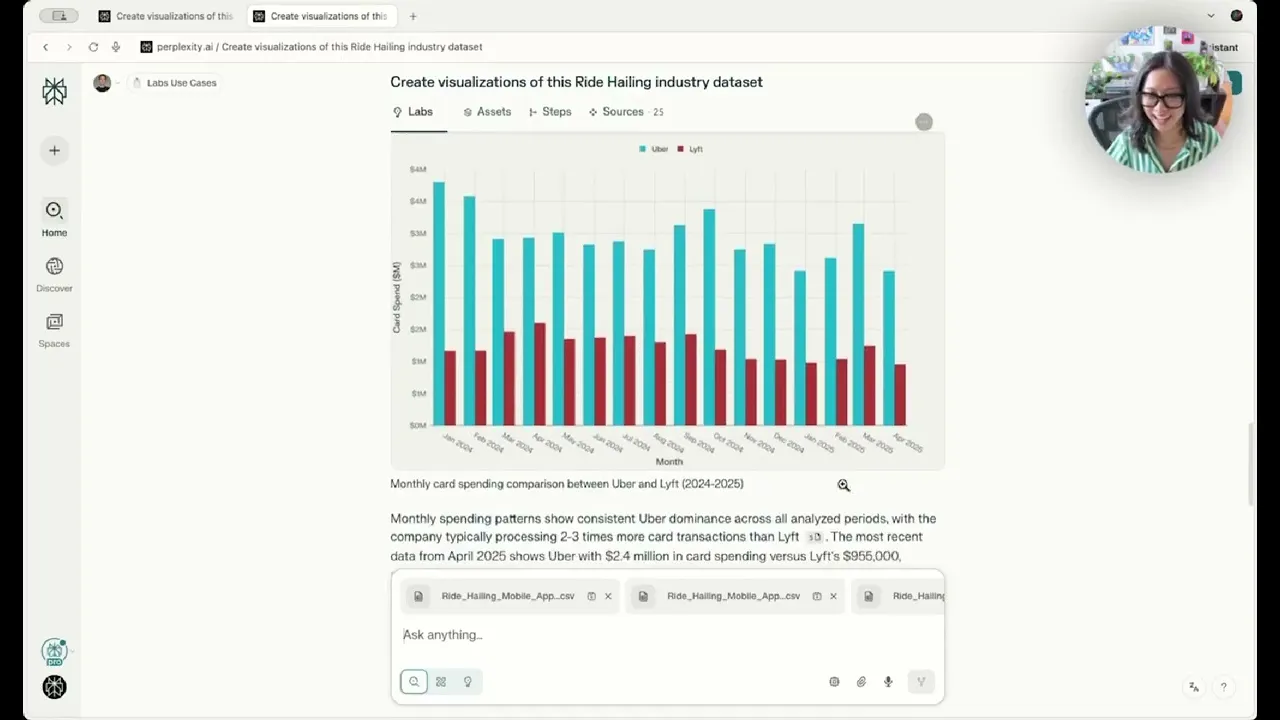1280x720 pixels.
Task: Click the address bar microphone icon
Action: point(116,47)
